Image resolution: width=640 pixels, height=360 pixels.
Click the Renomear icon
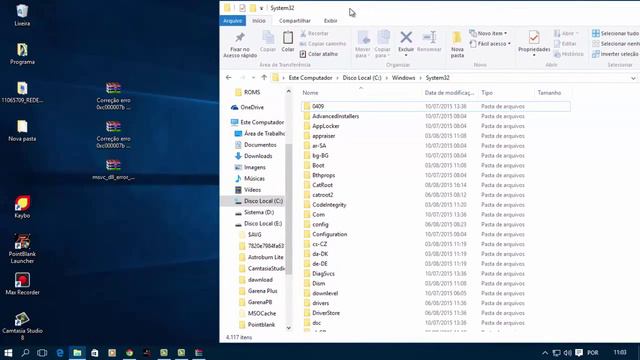pyautogui.click(x=429, y=38)
